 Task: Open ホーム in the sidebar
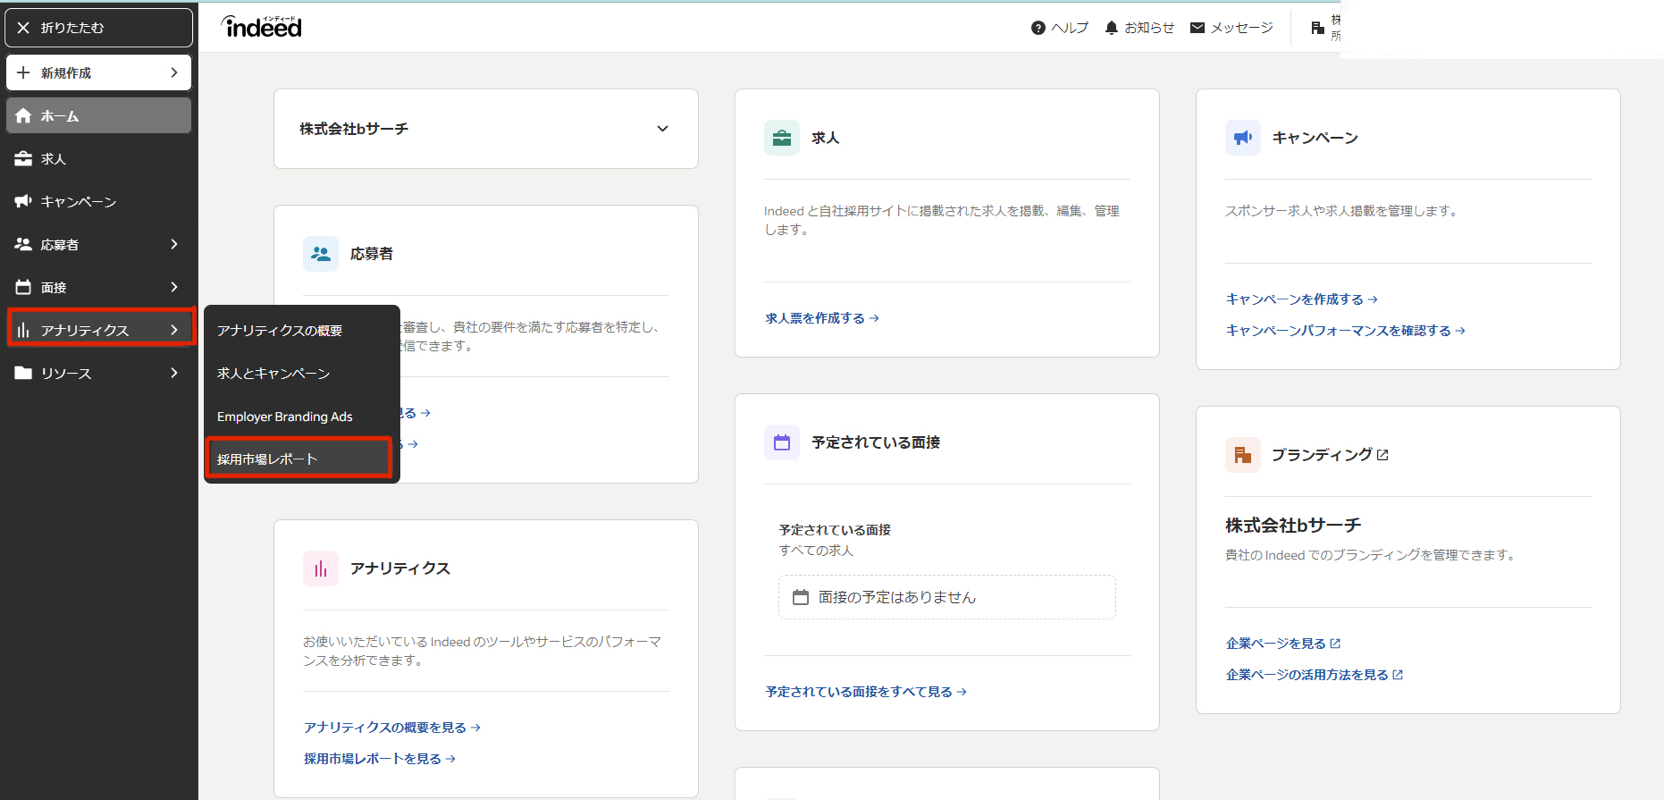click(x=98, y=116)
